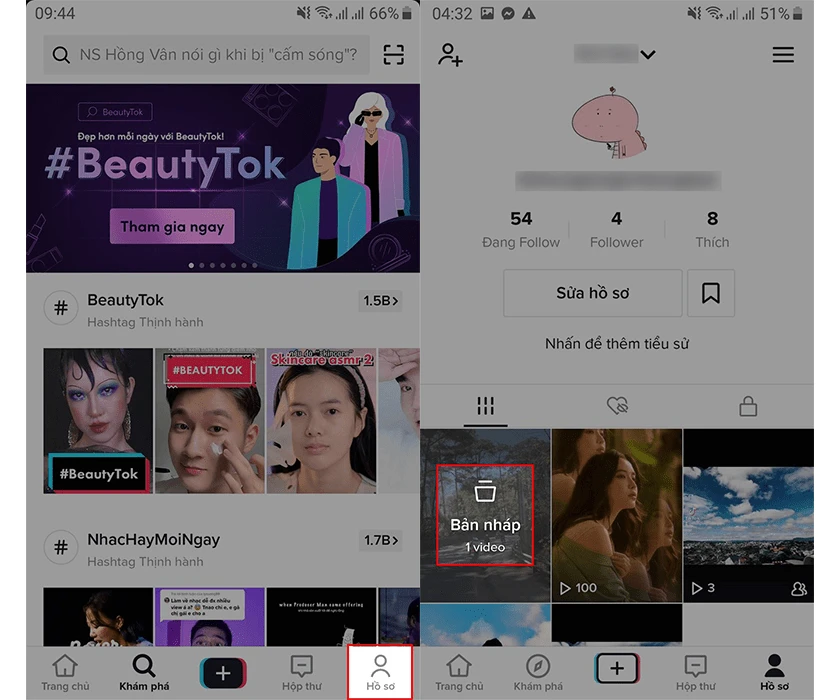The height and width of the screenshot is (700, 840).
Task: Open the Bản nháp drafts thumbnail
Action: pos(485,515)
